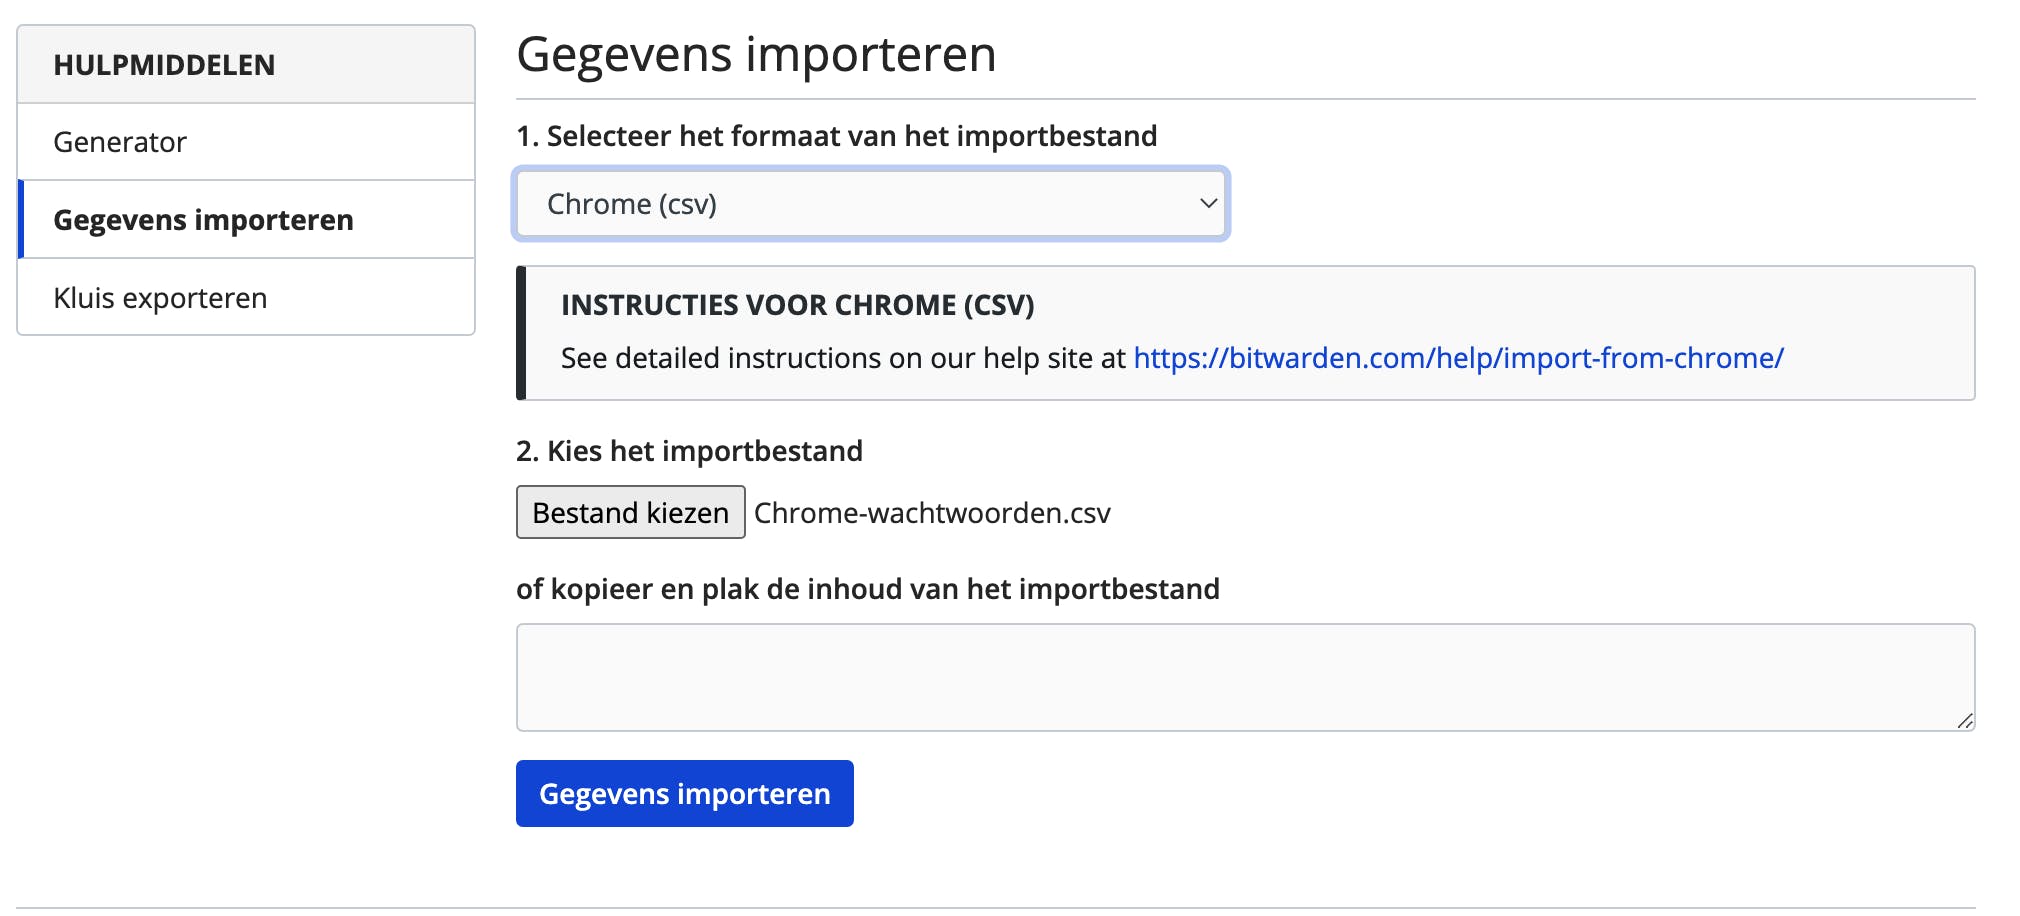
Task: Click the dark left bar of the instructions box
Action: tap(521, 333)
